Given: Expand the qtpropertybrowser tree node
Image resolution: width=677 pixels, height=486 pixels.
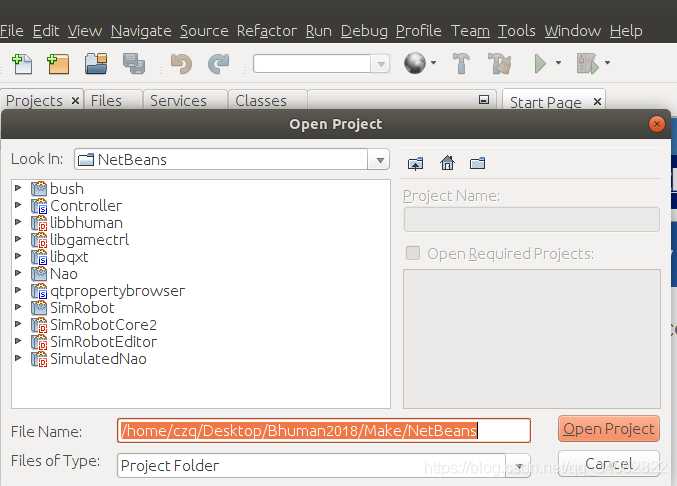Looking at the screenshot, I should click(18, 290).
